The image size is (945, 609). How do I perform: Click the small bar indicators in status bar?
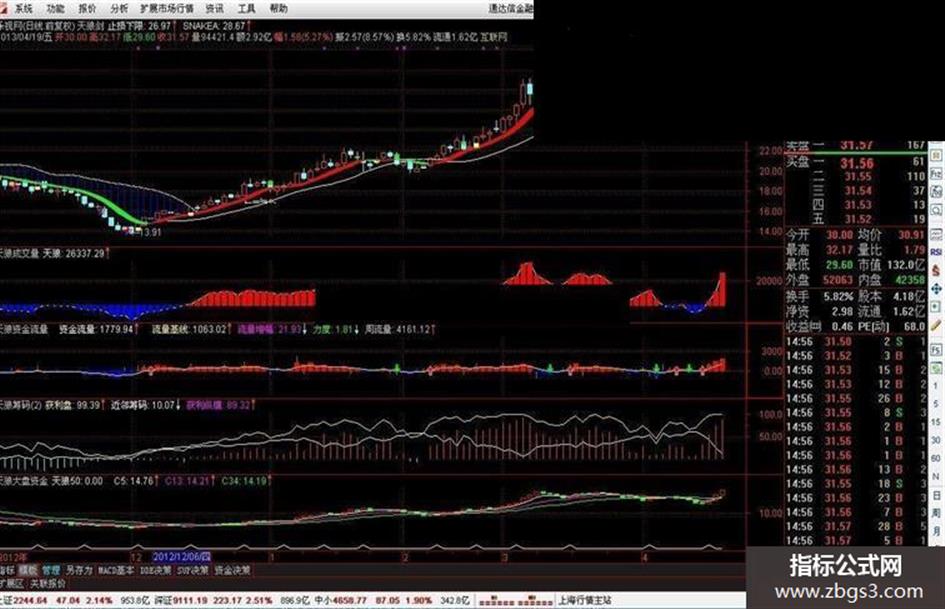click(515, 601)
